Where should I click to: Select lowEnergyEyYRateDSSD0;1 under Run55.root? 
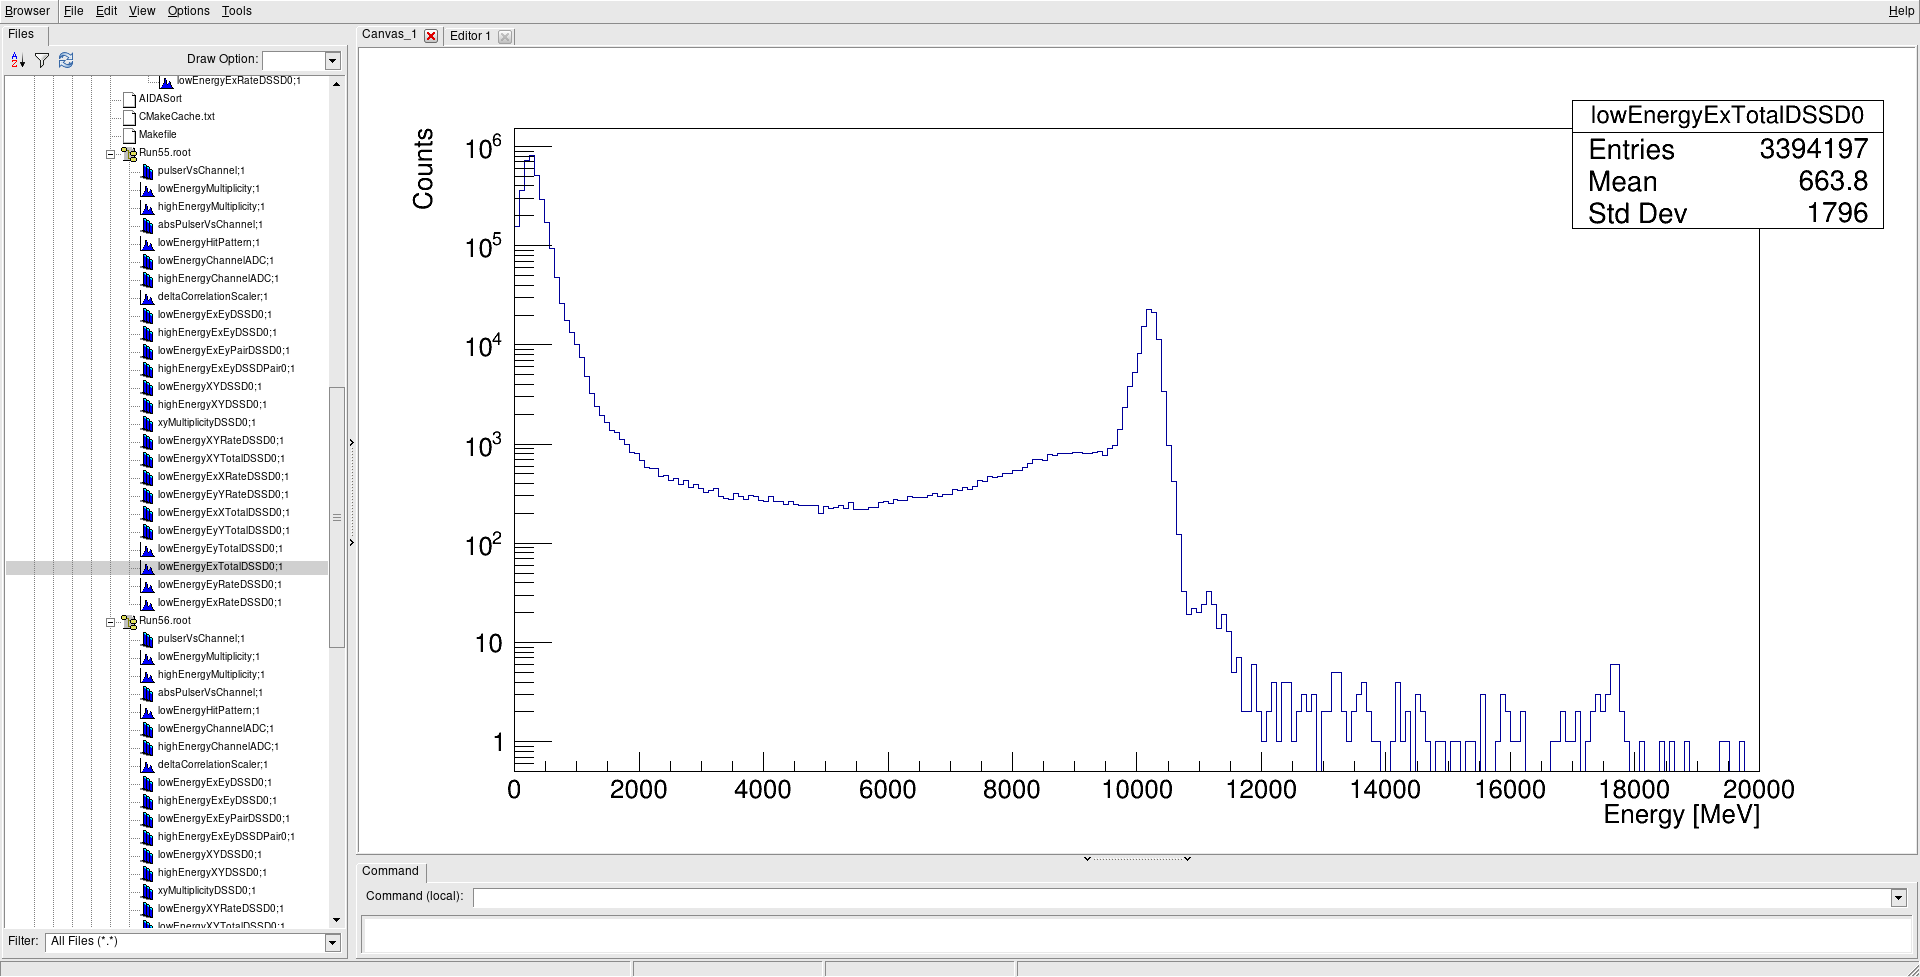(x=223, y=495)
